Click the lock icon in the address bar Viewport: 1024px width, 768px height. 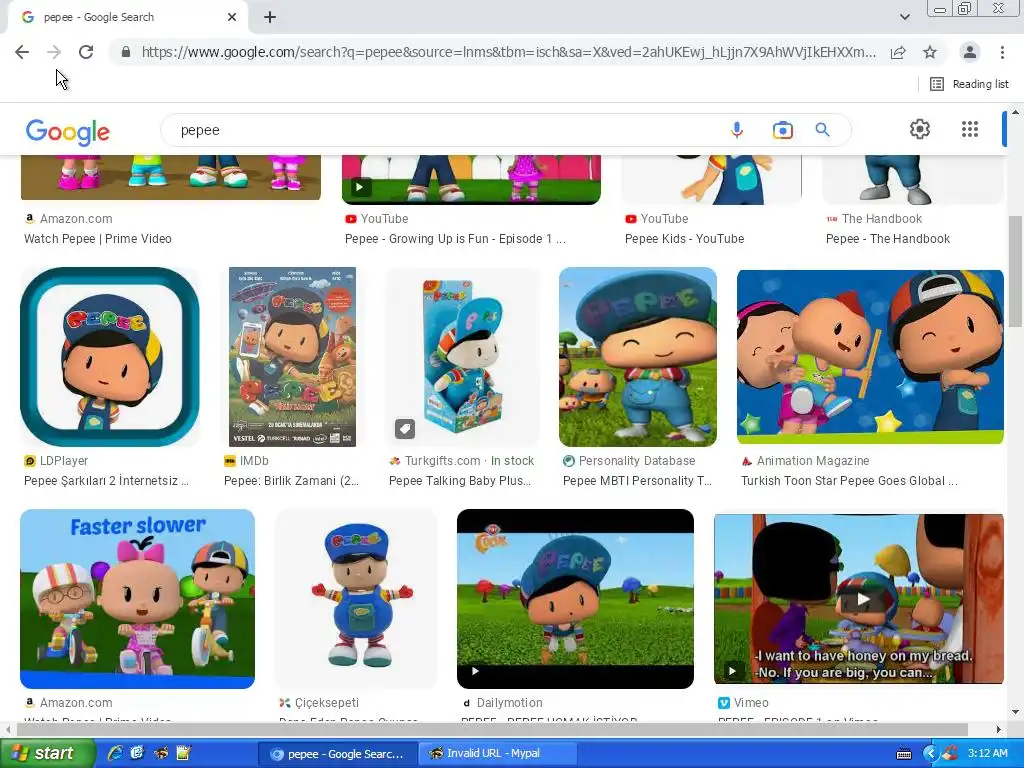(x=126, y=52)
